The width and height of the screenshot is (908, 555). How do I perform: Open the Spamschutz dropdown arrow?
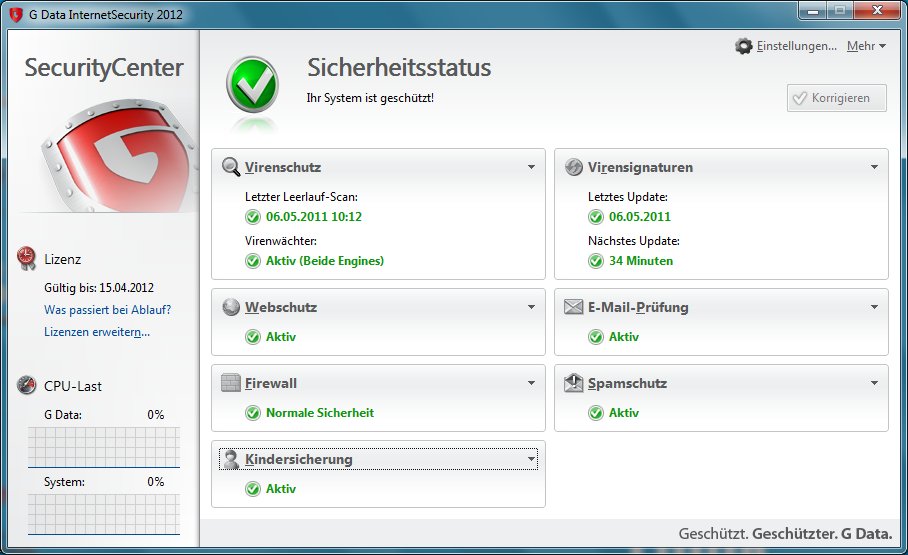click(874, 383)
